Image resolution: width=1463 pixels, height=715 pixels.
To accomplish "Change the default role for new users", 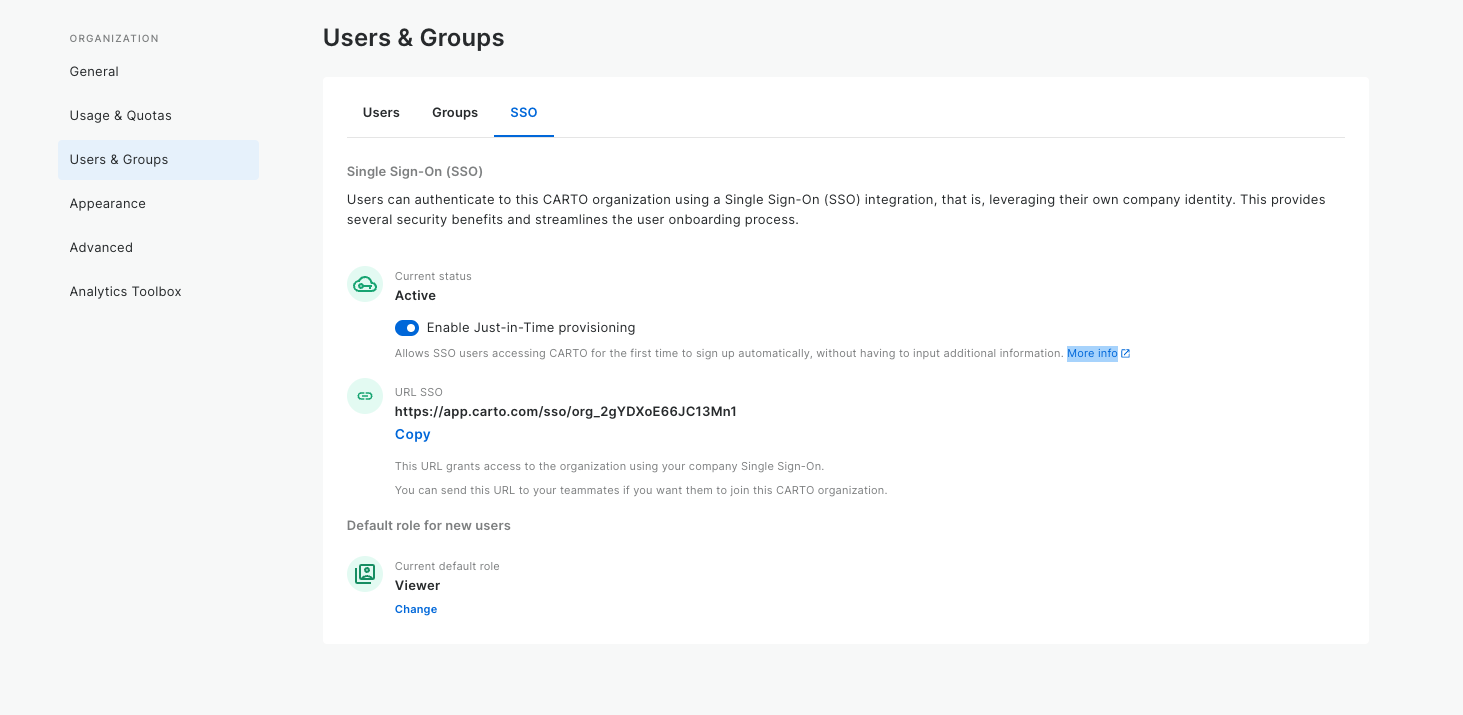I will [x=416, y=610].
